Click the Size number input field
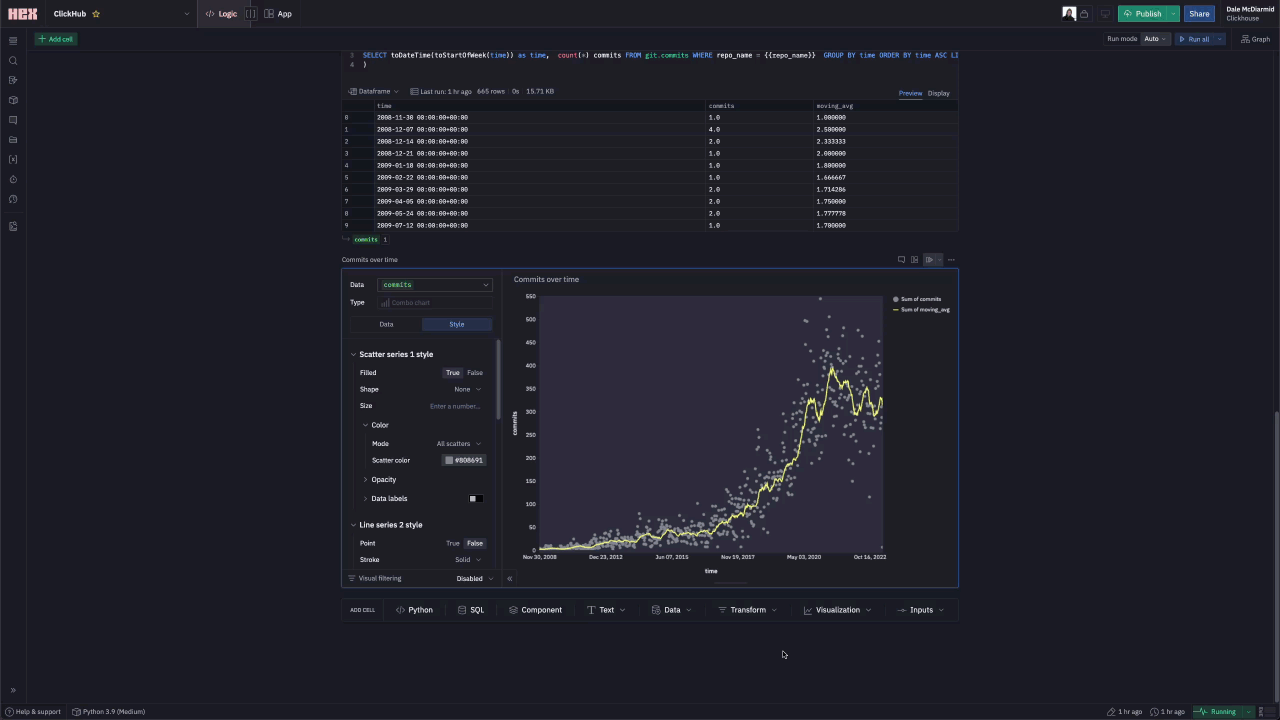The height and width of the screenshot is (720, 1280). click(x=455, y=406)
